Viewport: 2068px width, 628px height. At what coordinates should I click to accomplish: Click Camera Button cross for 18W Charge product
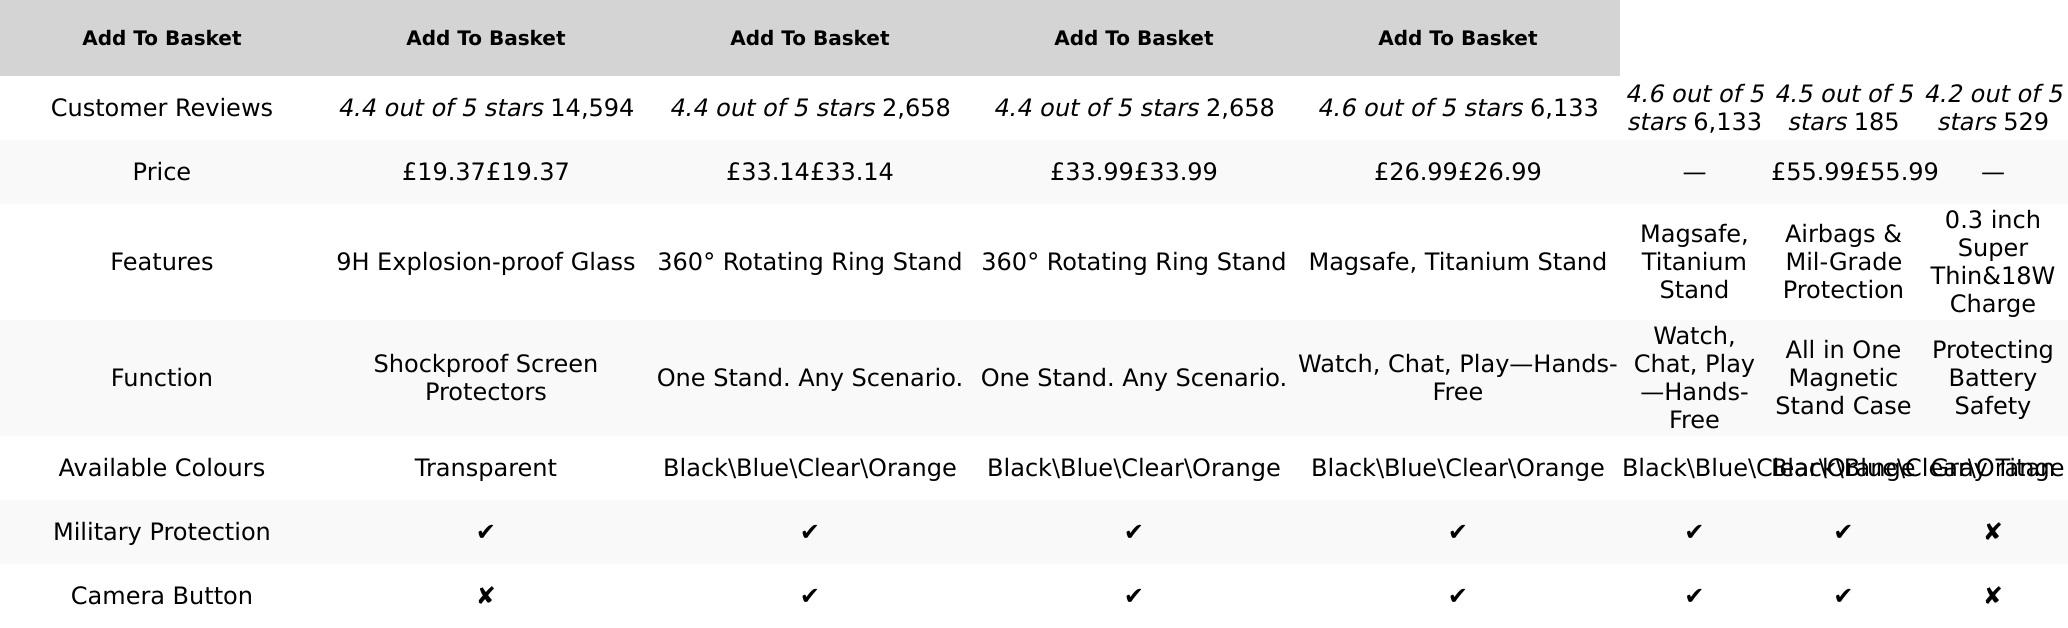pyautogui.click(x=1992, y=596)
